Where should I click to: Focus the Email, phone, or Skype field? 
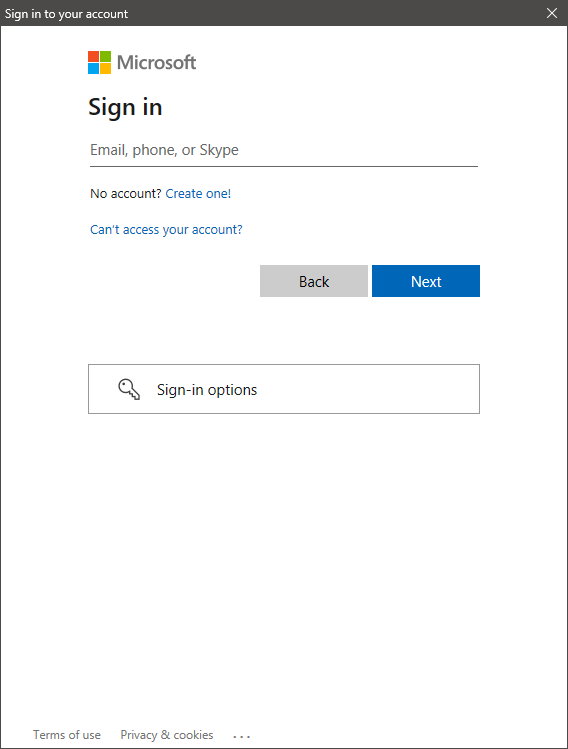point(284,150)
